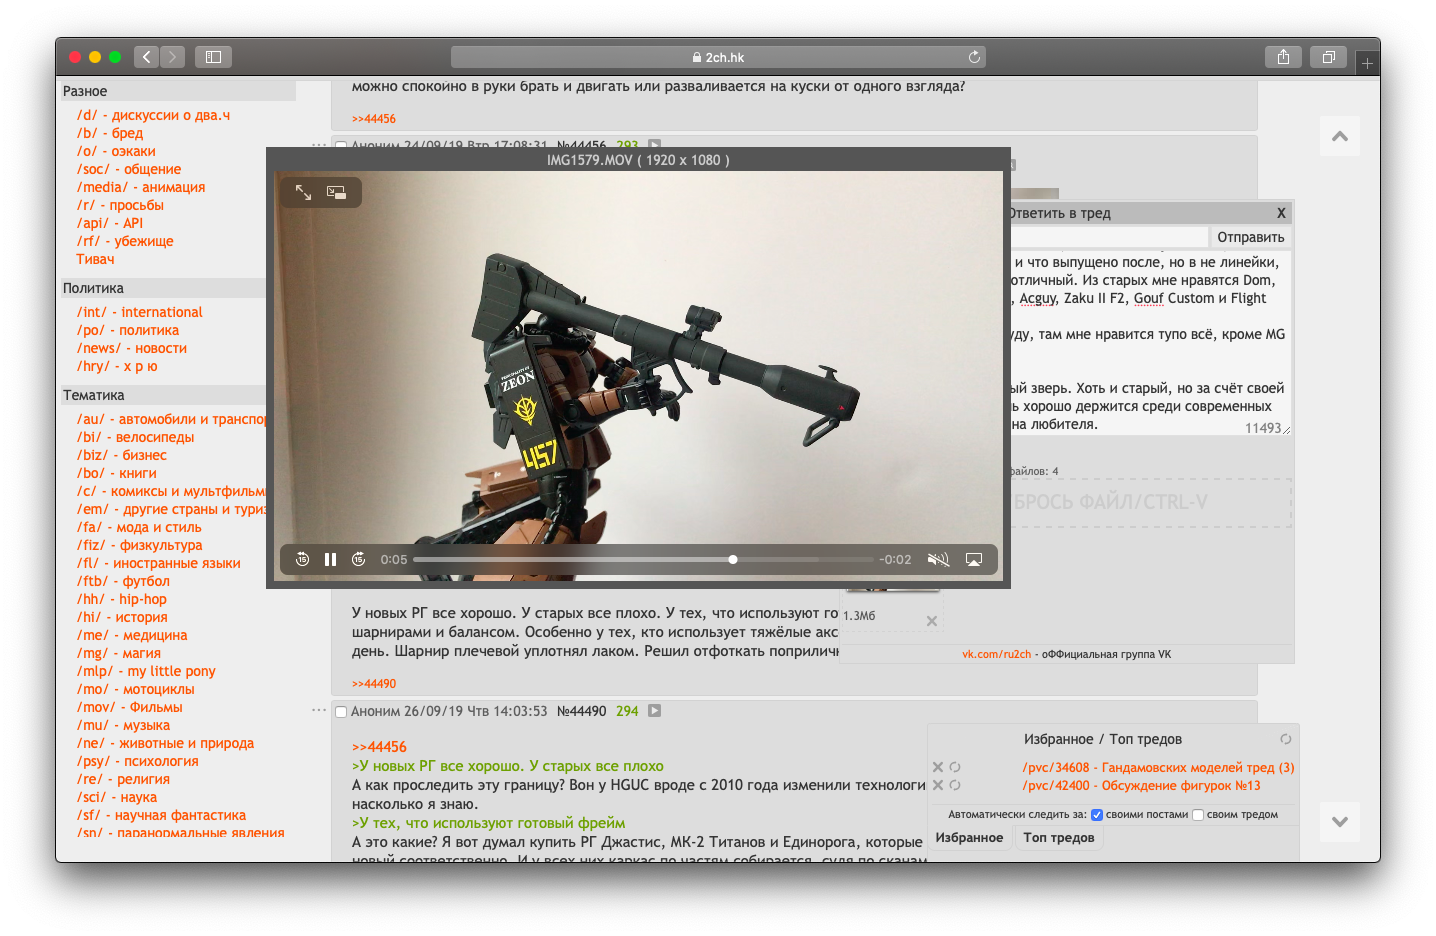1436x936 pixels.
Task: Open the /rf/ - убежище board
Action: (125, 241)
